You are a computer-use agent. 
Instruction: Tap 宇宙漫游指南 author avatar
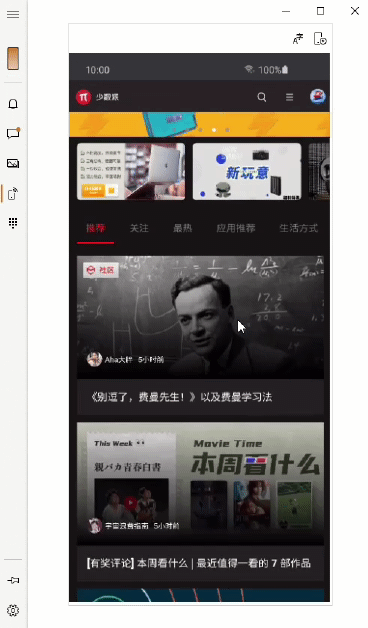point(95,525)
